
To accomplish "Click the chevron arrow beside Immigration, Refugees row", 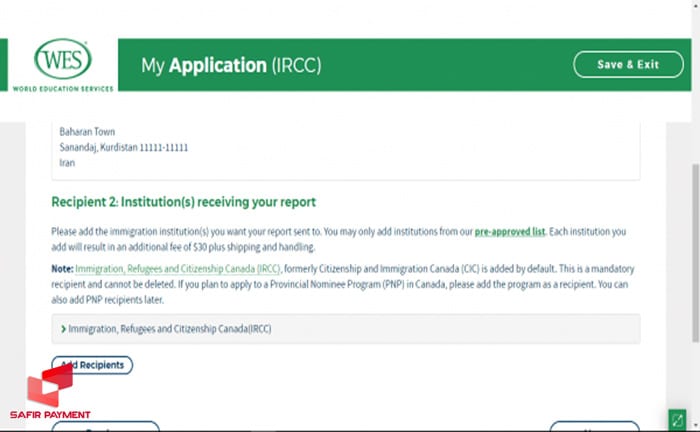I will tap(64, 329).
